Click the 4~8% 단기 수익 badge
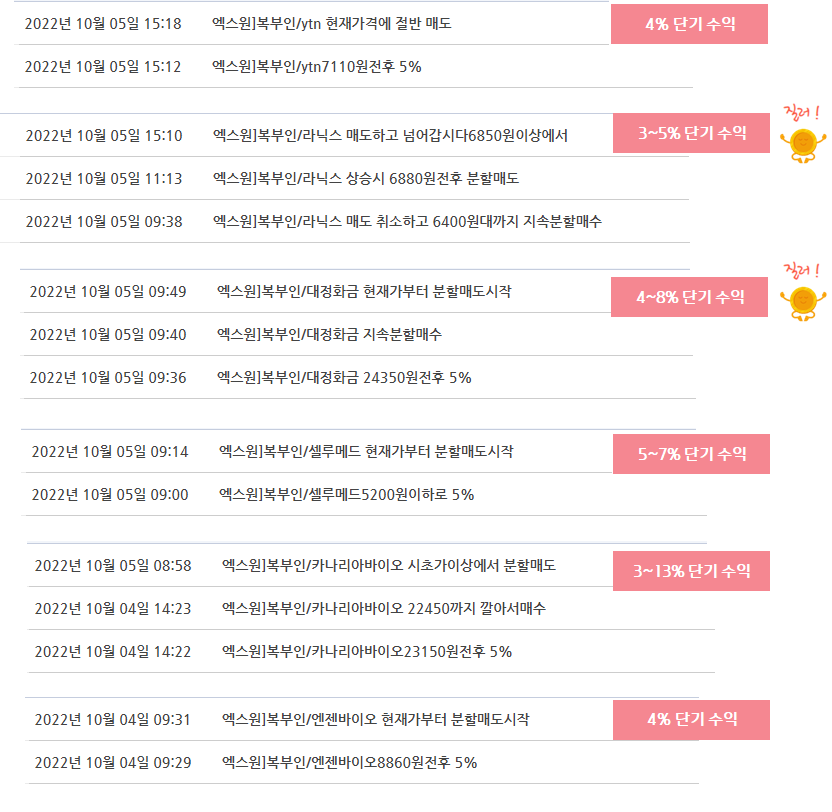 (689, 297)
